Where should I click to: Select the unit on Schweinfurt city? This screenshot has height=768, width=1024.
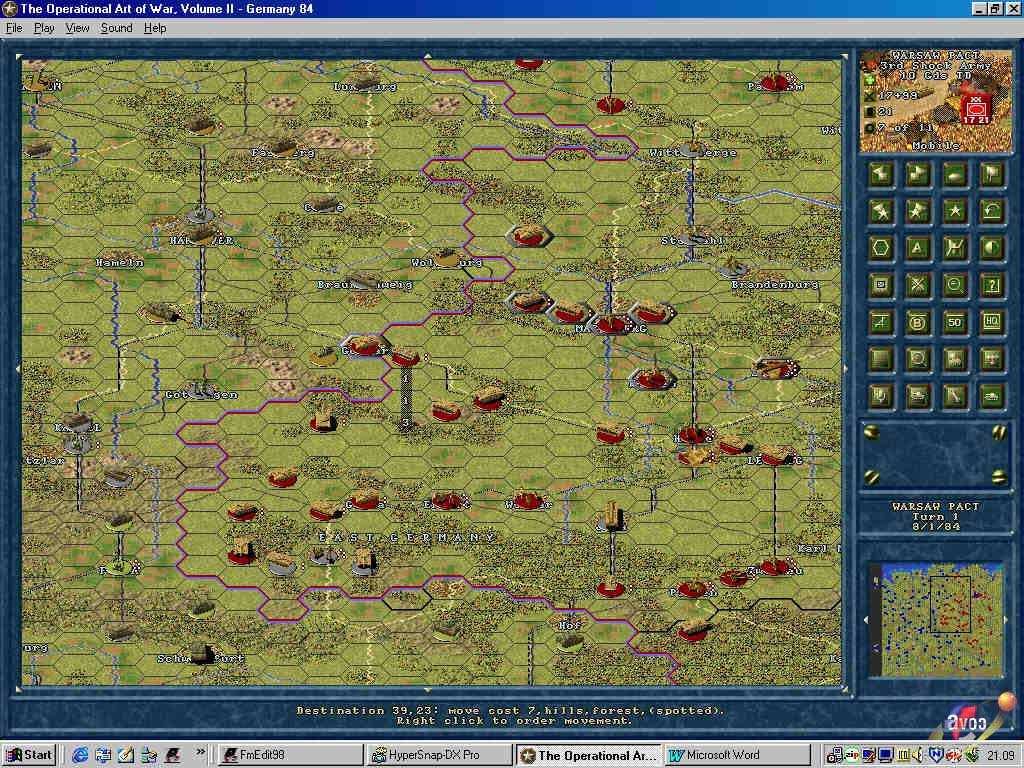(202, 653)
